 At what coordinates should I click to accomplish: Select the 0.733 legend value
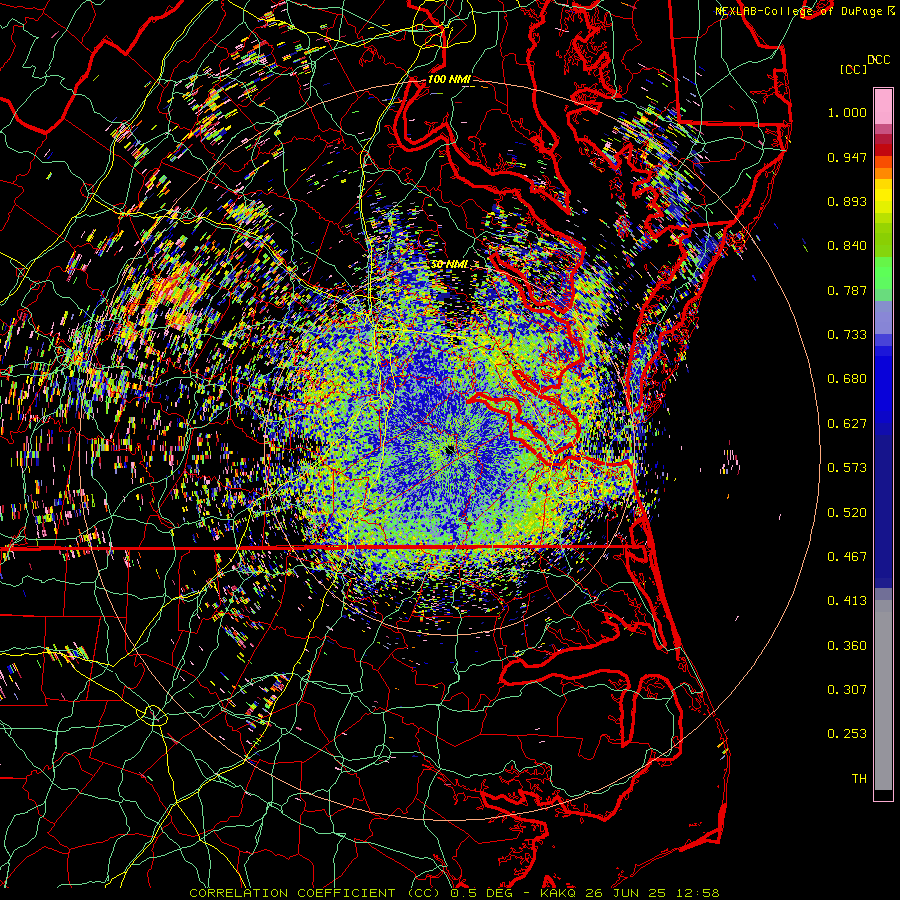point(847,335)
